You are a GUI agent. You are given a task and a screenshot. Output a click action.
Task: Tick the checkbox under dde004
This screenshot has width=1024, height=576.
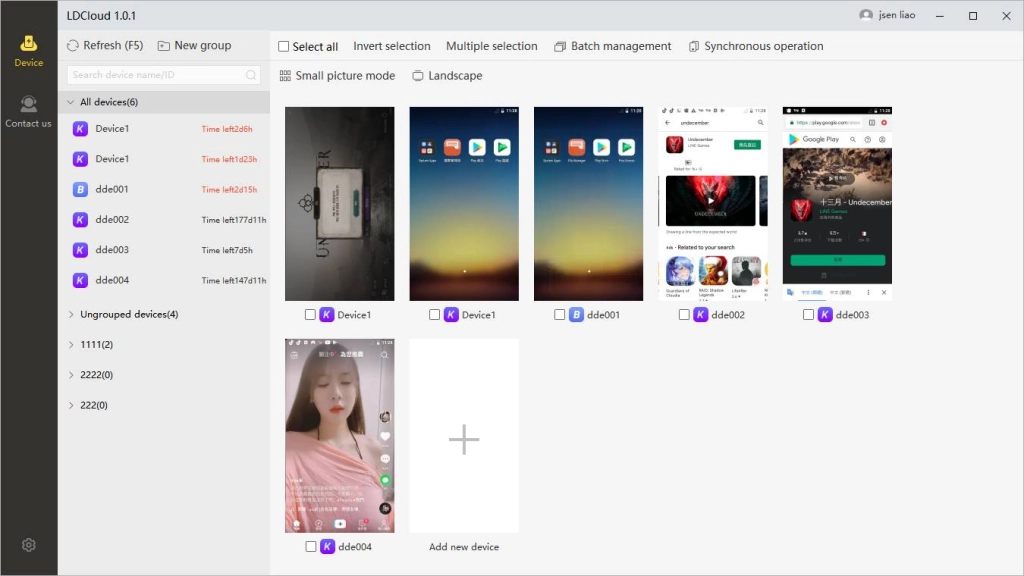coord(310,547)
